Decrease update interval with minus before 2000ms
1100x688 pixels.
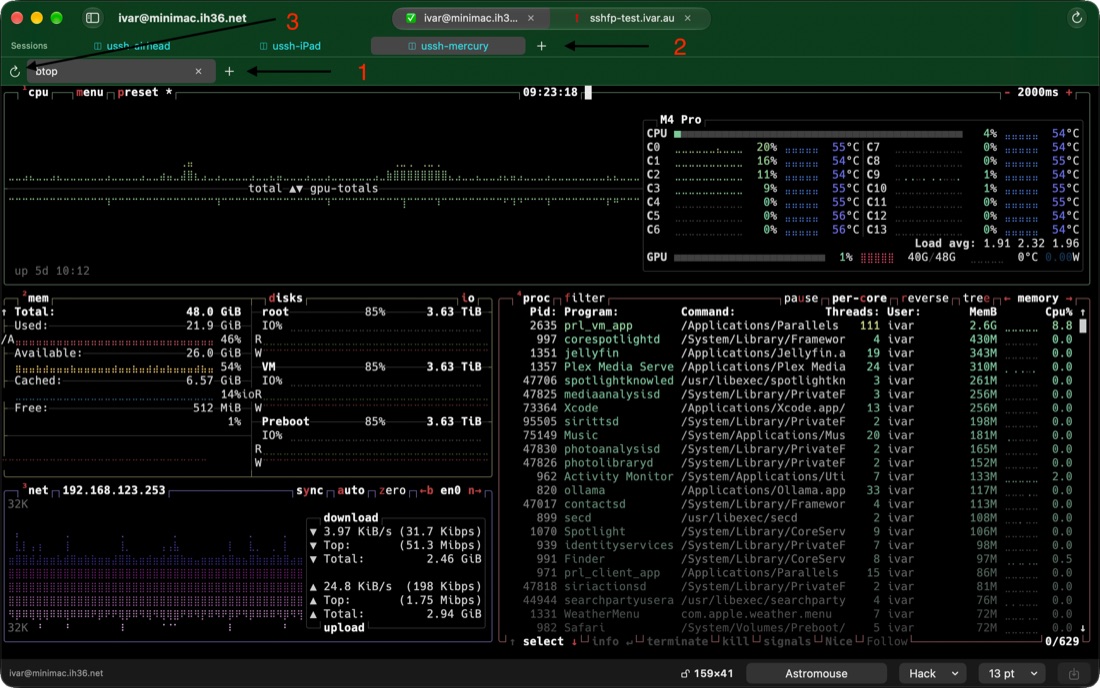[x=1007, y=93]
